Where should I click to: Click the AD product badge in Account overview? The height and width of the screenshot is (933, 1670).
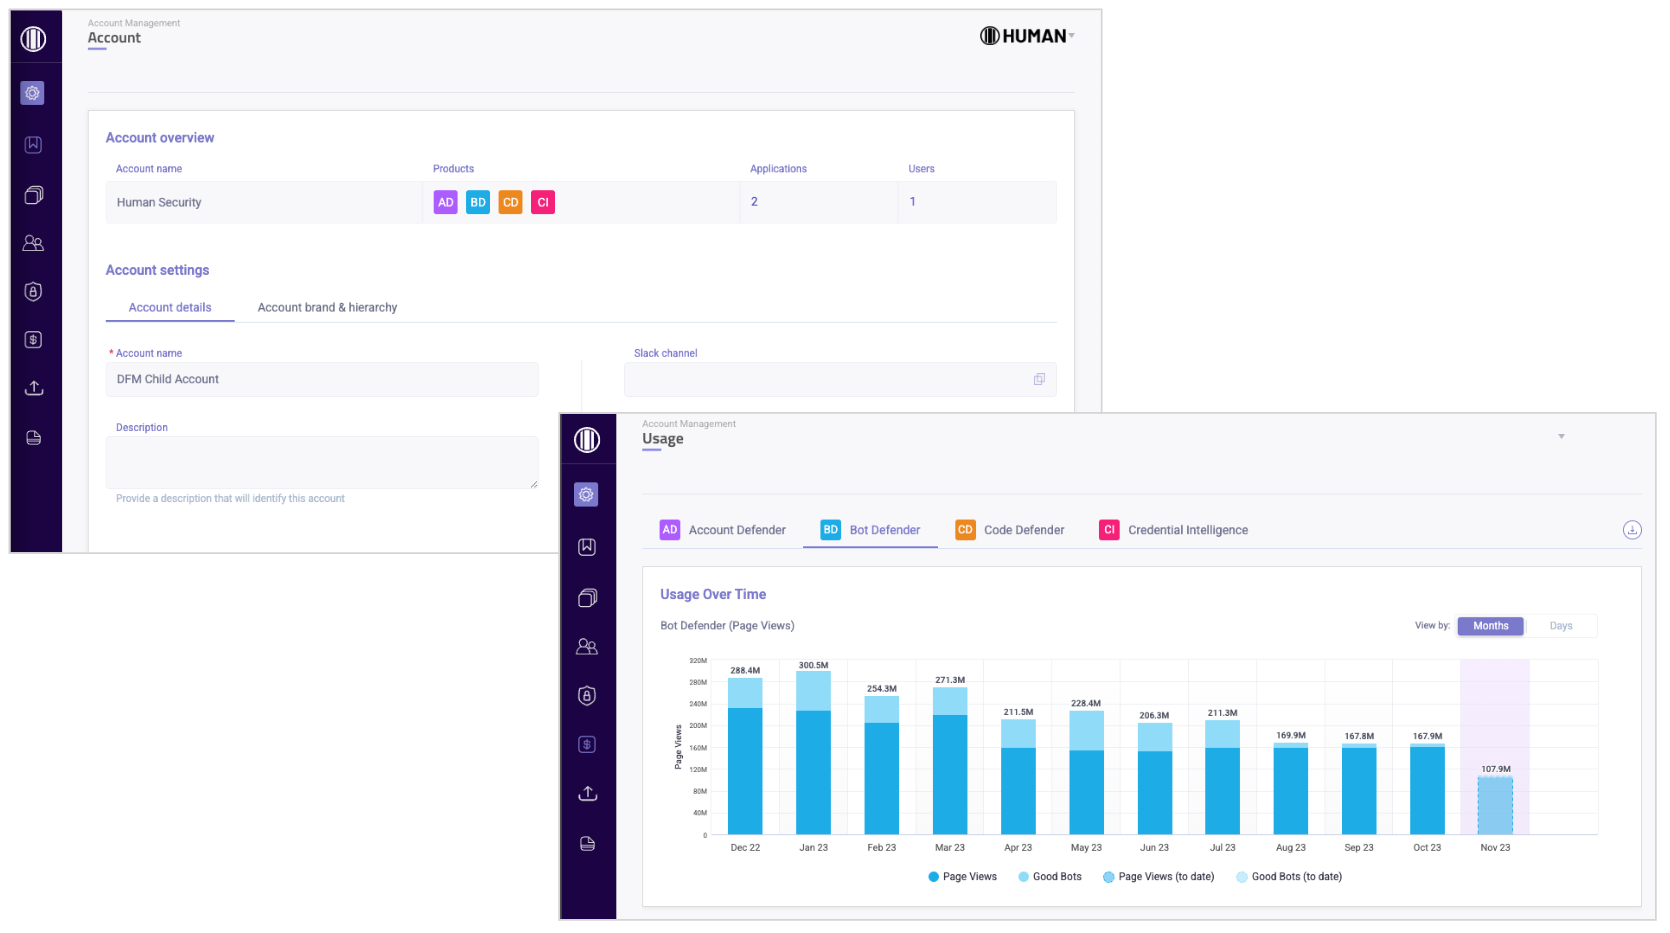tap(446, 202)
